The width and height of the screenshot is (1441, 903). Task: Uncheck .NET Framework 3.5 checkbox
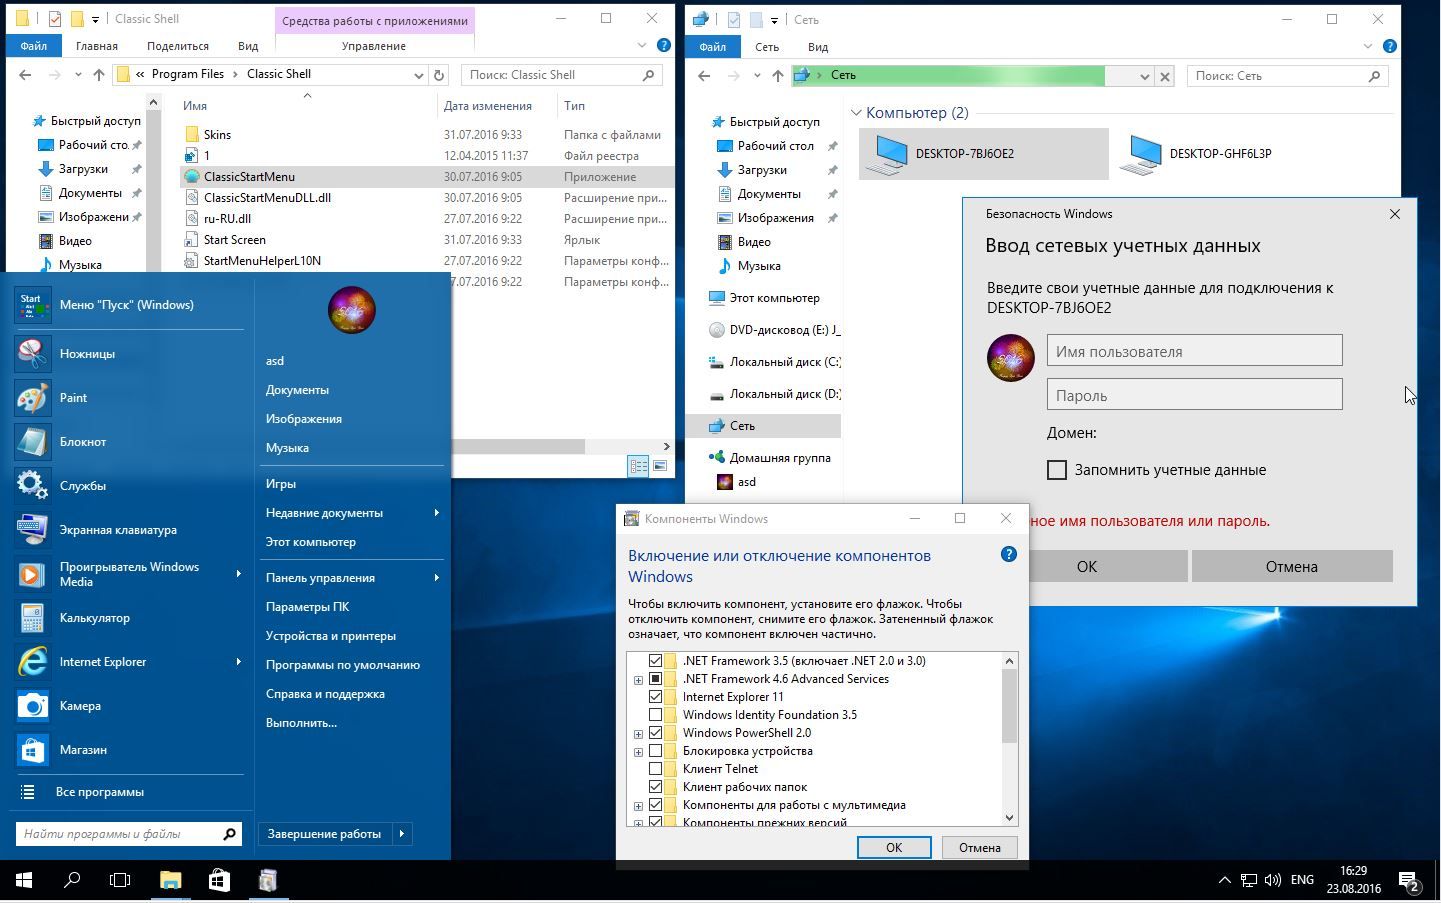pos(656,661)
